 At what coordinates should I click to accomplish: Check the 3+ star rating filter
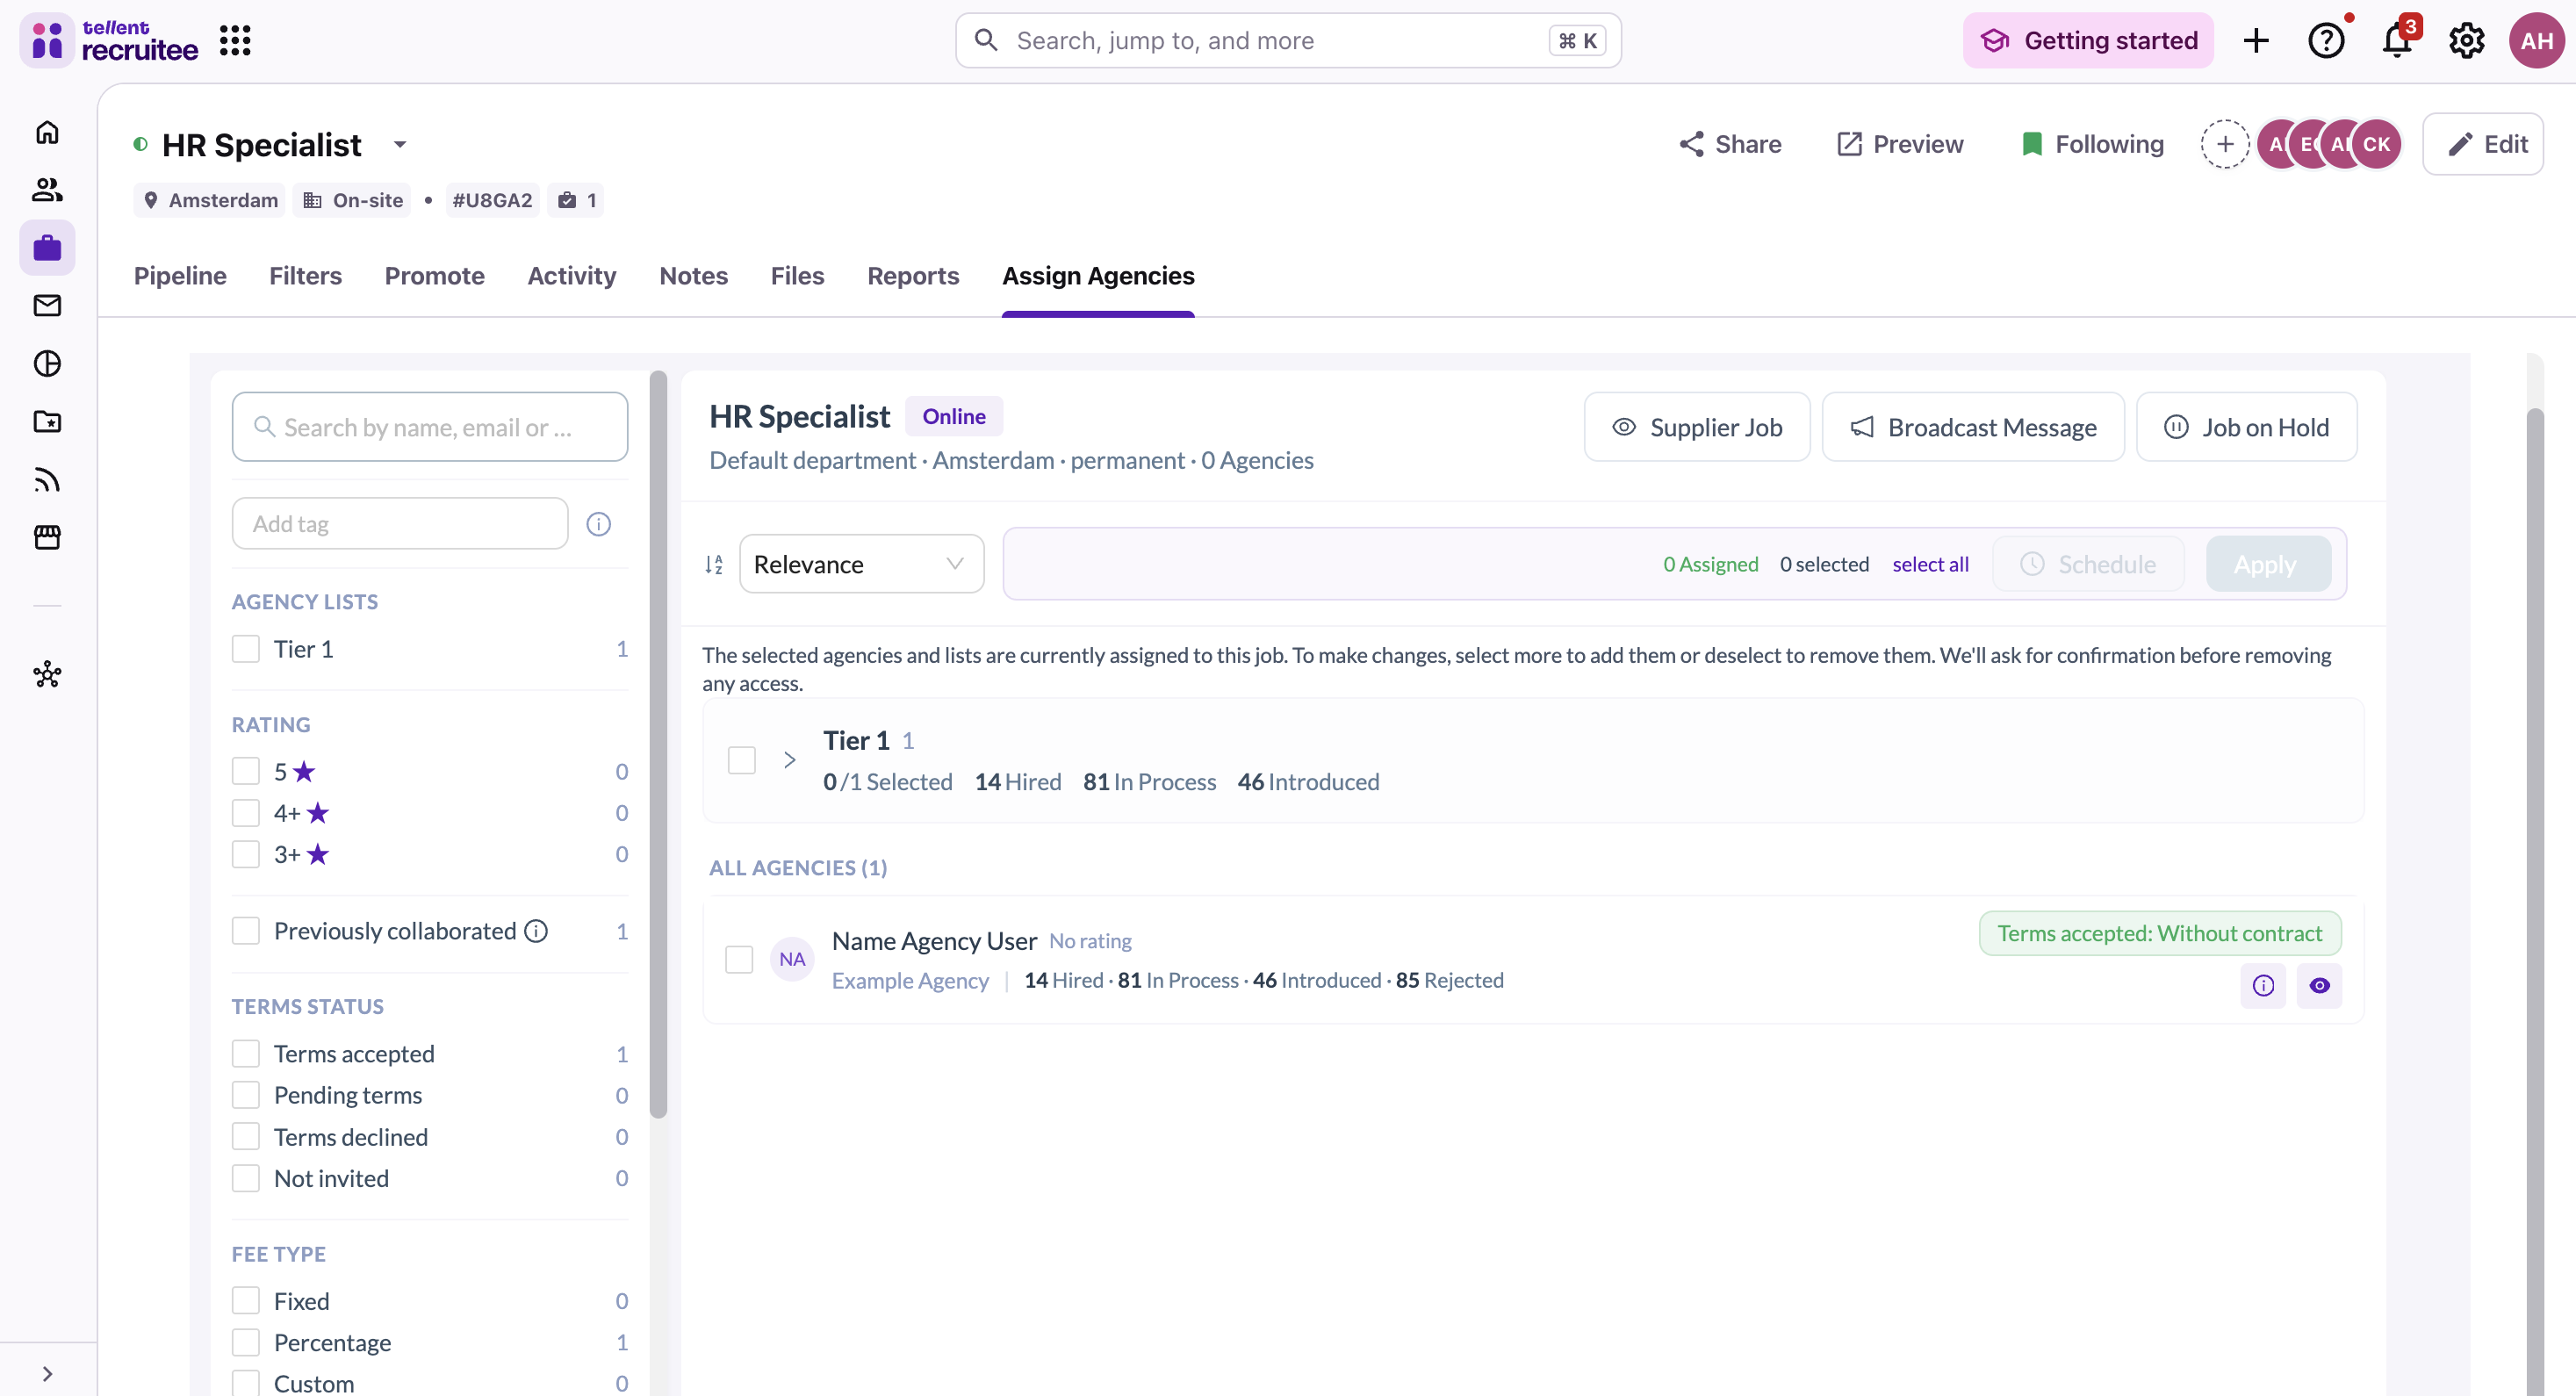click(x=246, y=854)
